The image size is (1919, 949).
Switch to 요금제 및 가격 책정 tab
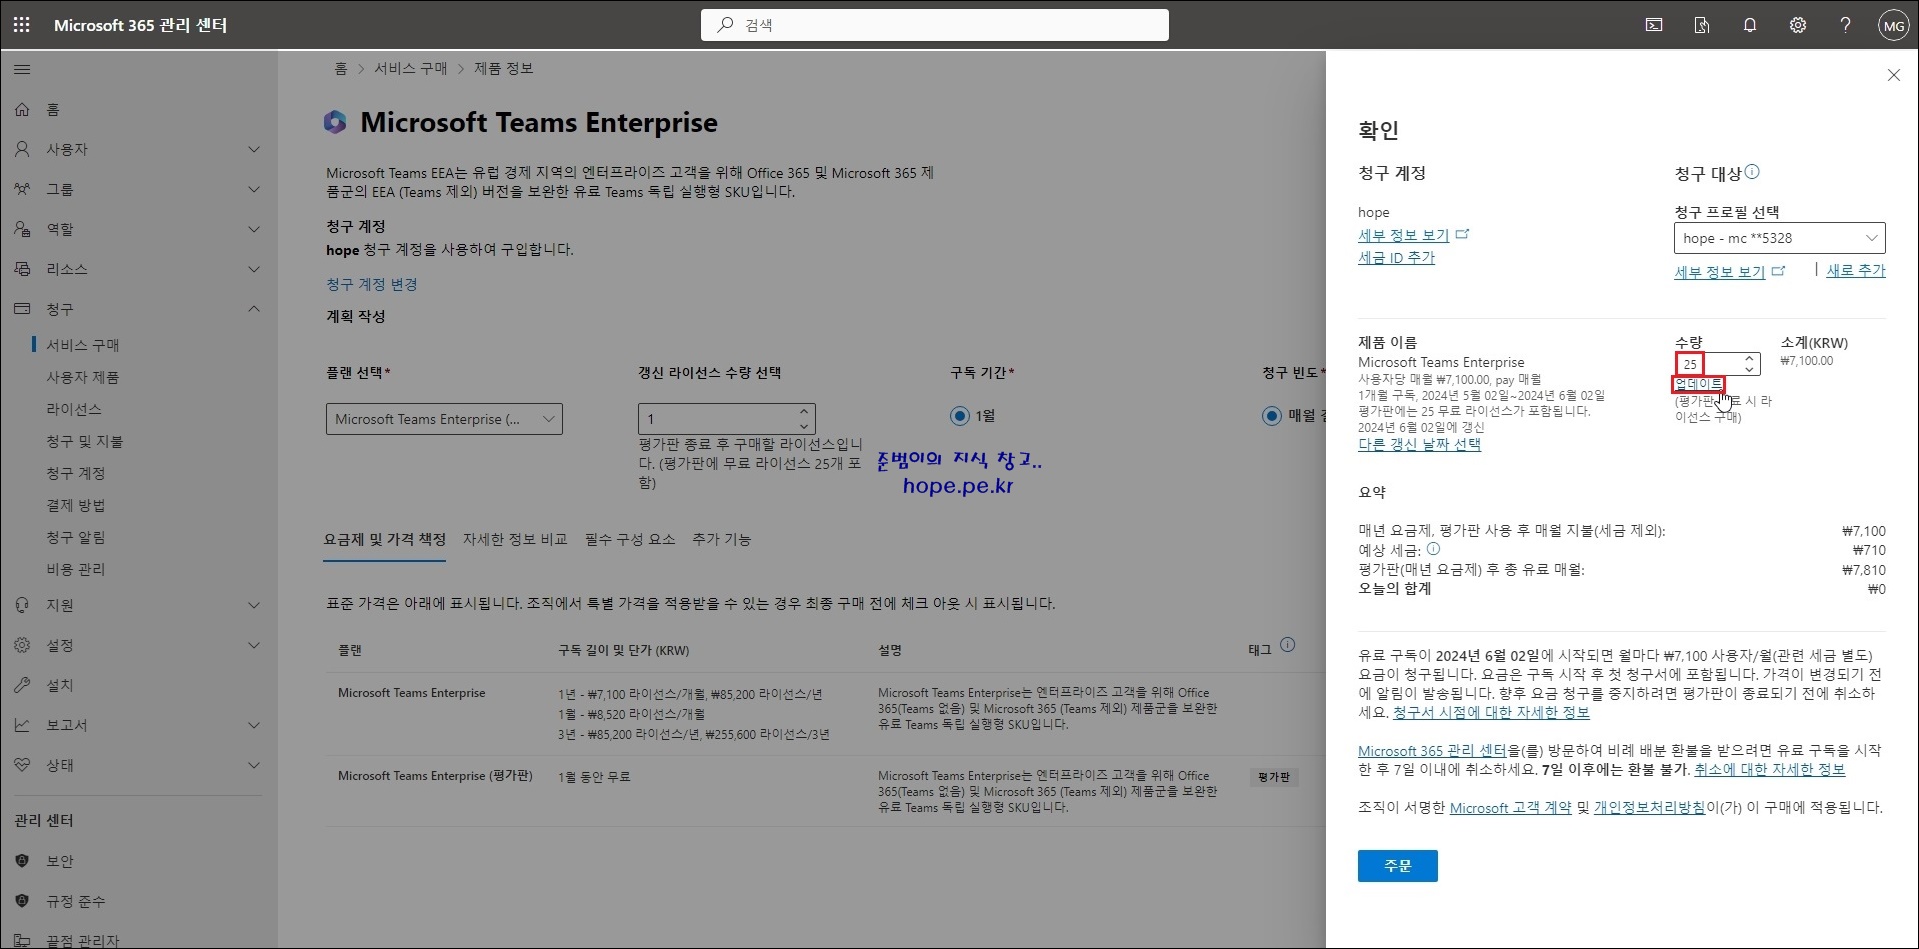point(384,540)
